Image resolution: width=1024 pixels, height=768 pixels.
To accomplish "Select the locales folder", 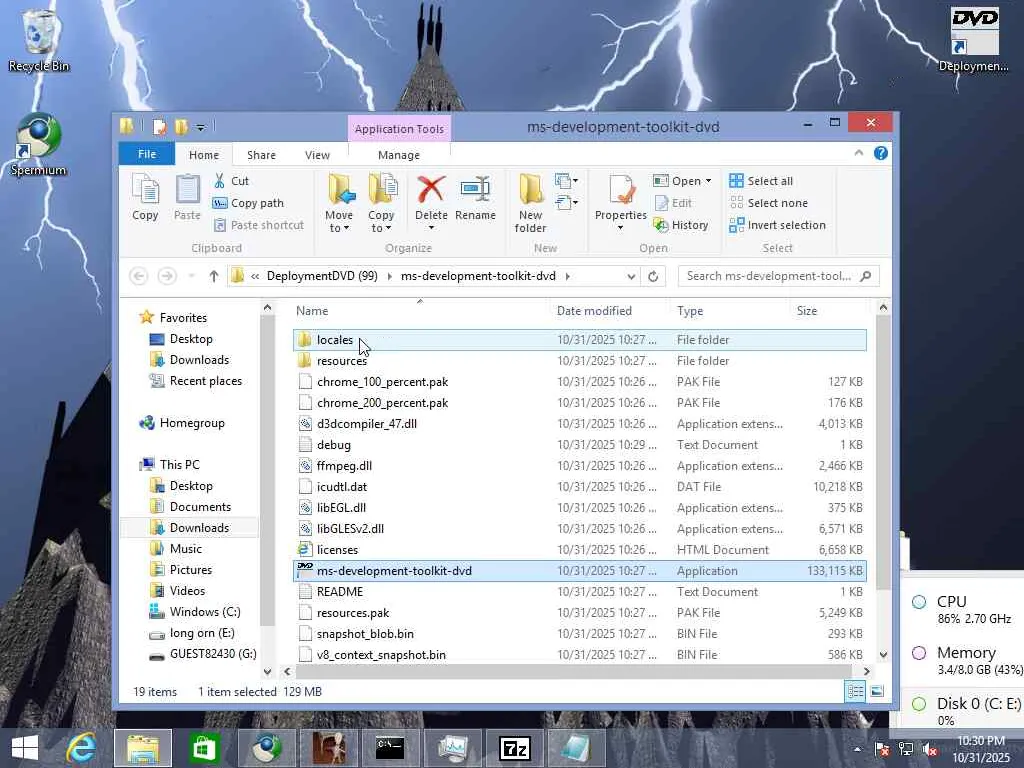I will pos(579,340).
